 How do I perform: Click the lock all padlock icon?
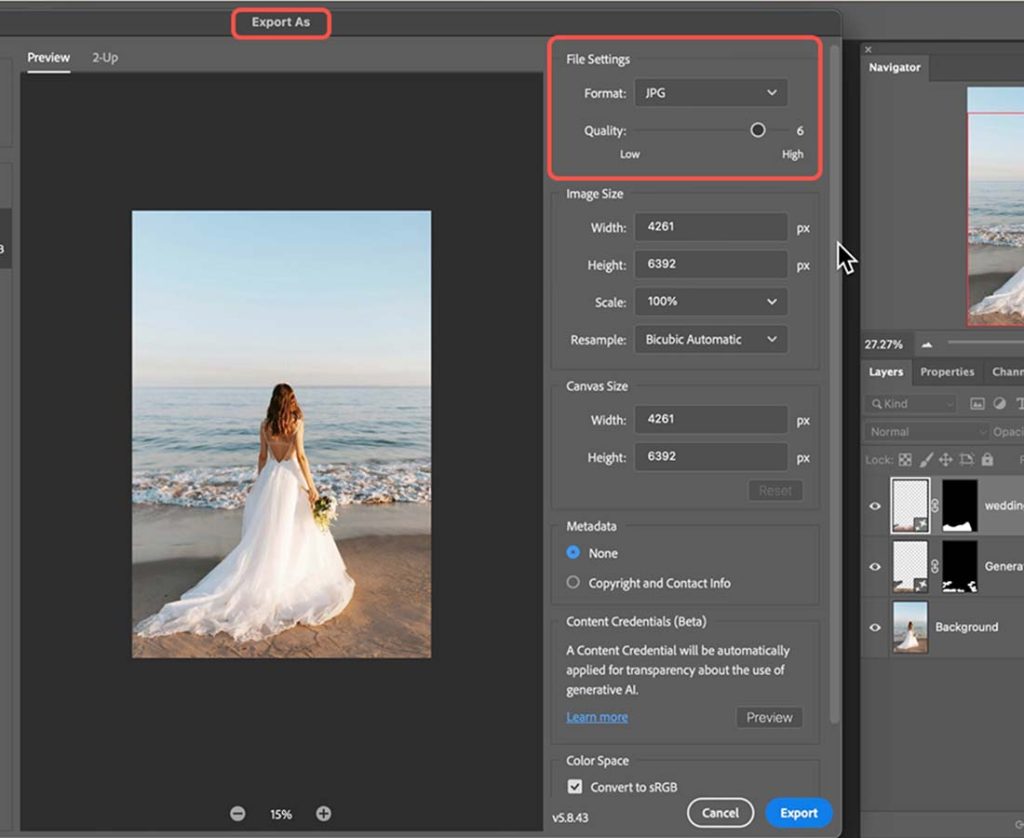pyautogui.click(x=987, y=460)
